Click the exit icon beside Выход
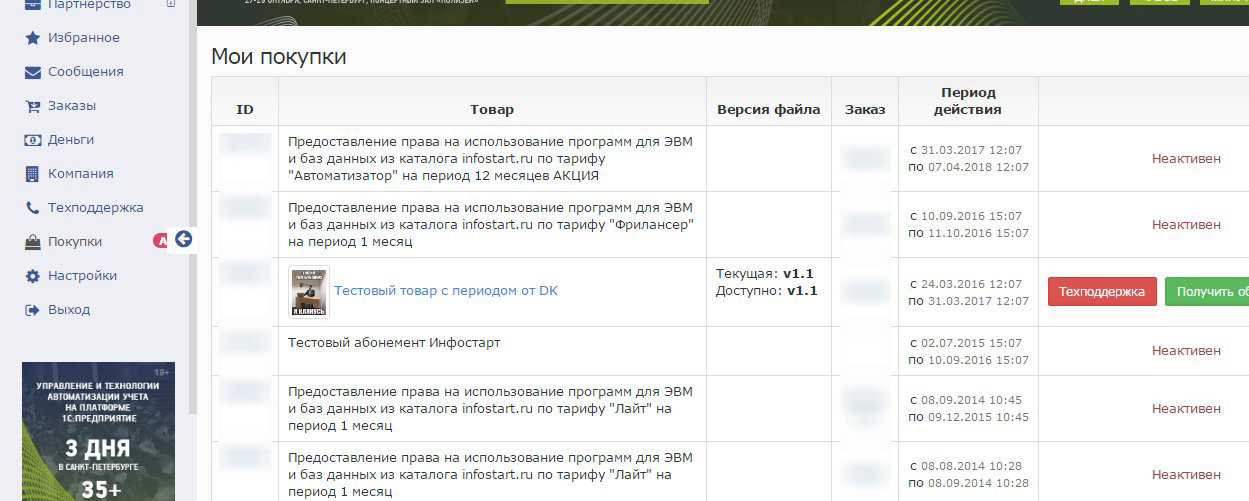 (32, 310)
